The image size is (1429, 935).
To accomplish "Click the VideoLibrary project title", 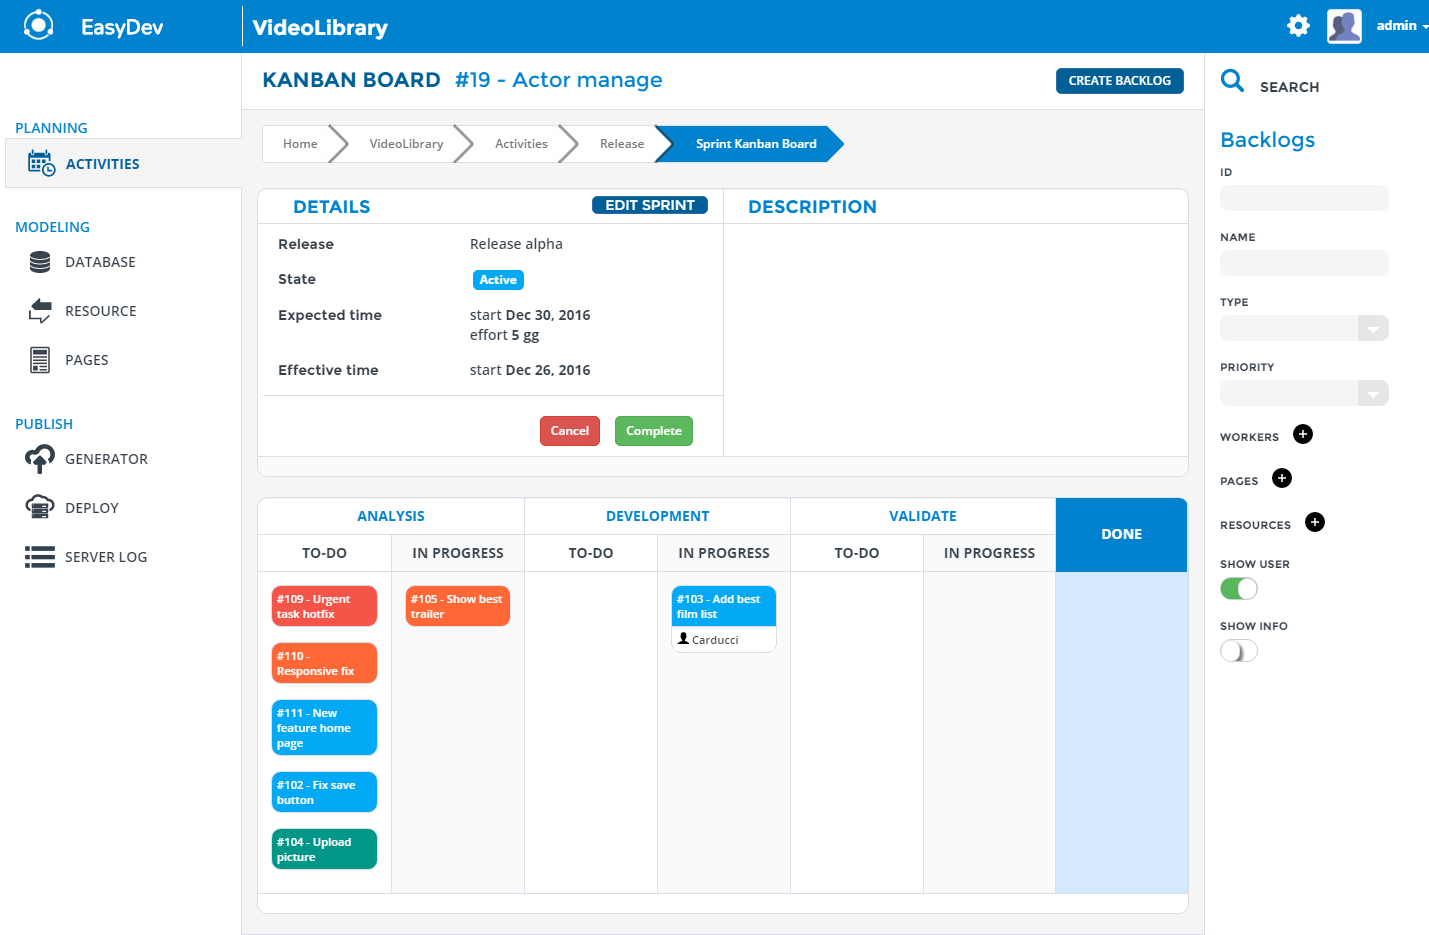I will (320, 27).
